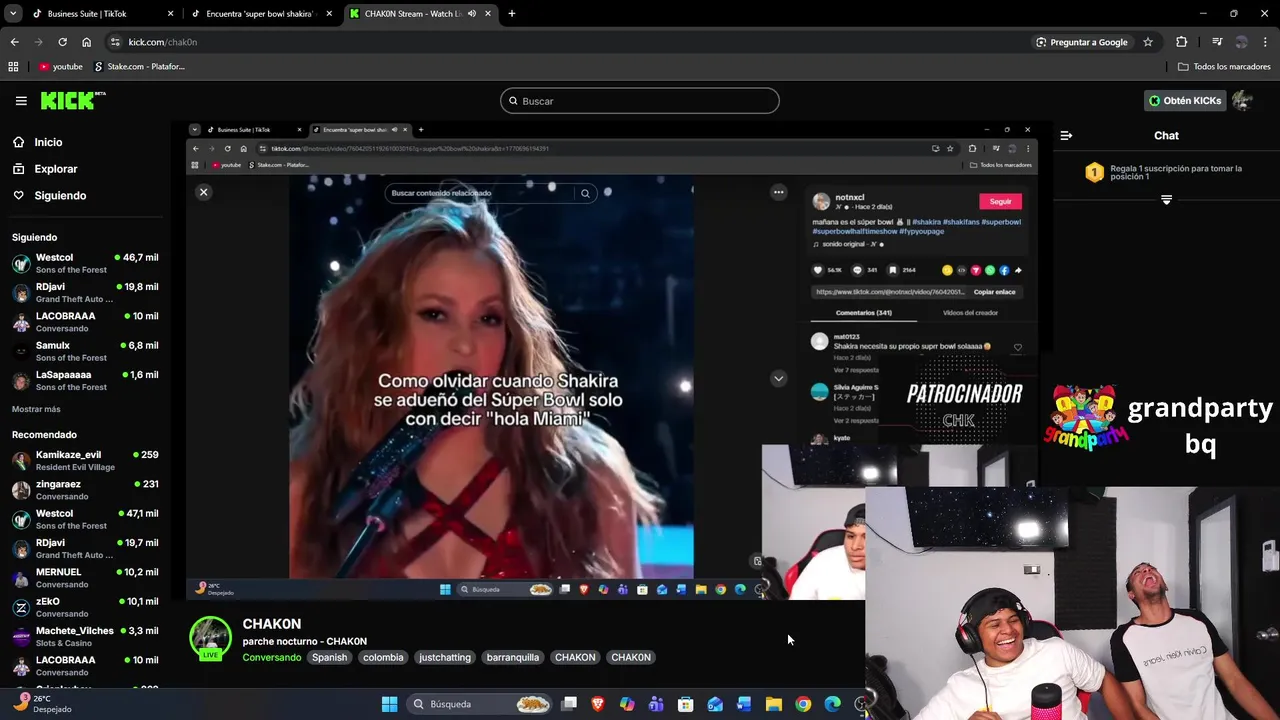
Task: Reload the page in Chrome
Action: (62, 42)
